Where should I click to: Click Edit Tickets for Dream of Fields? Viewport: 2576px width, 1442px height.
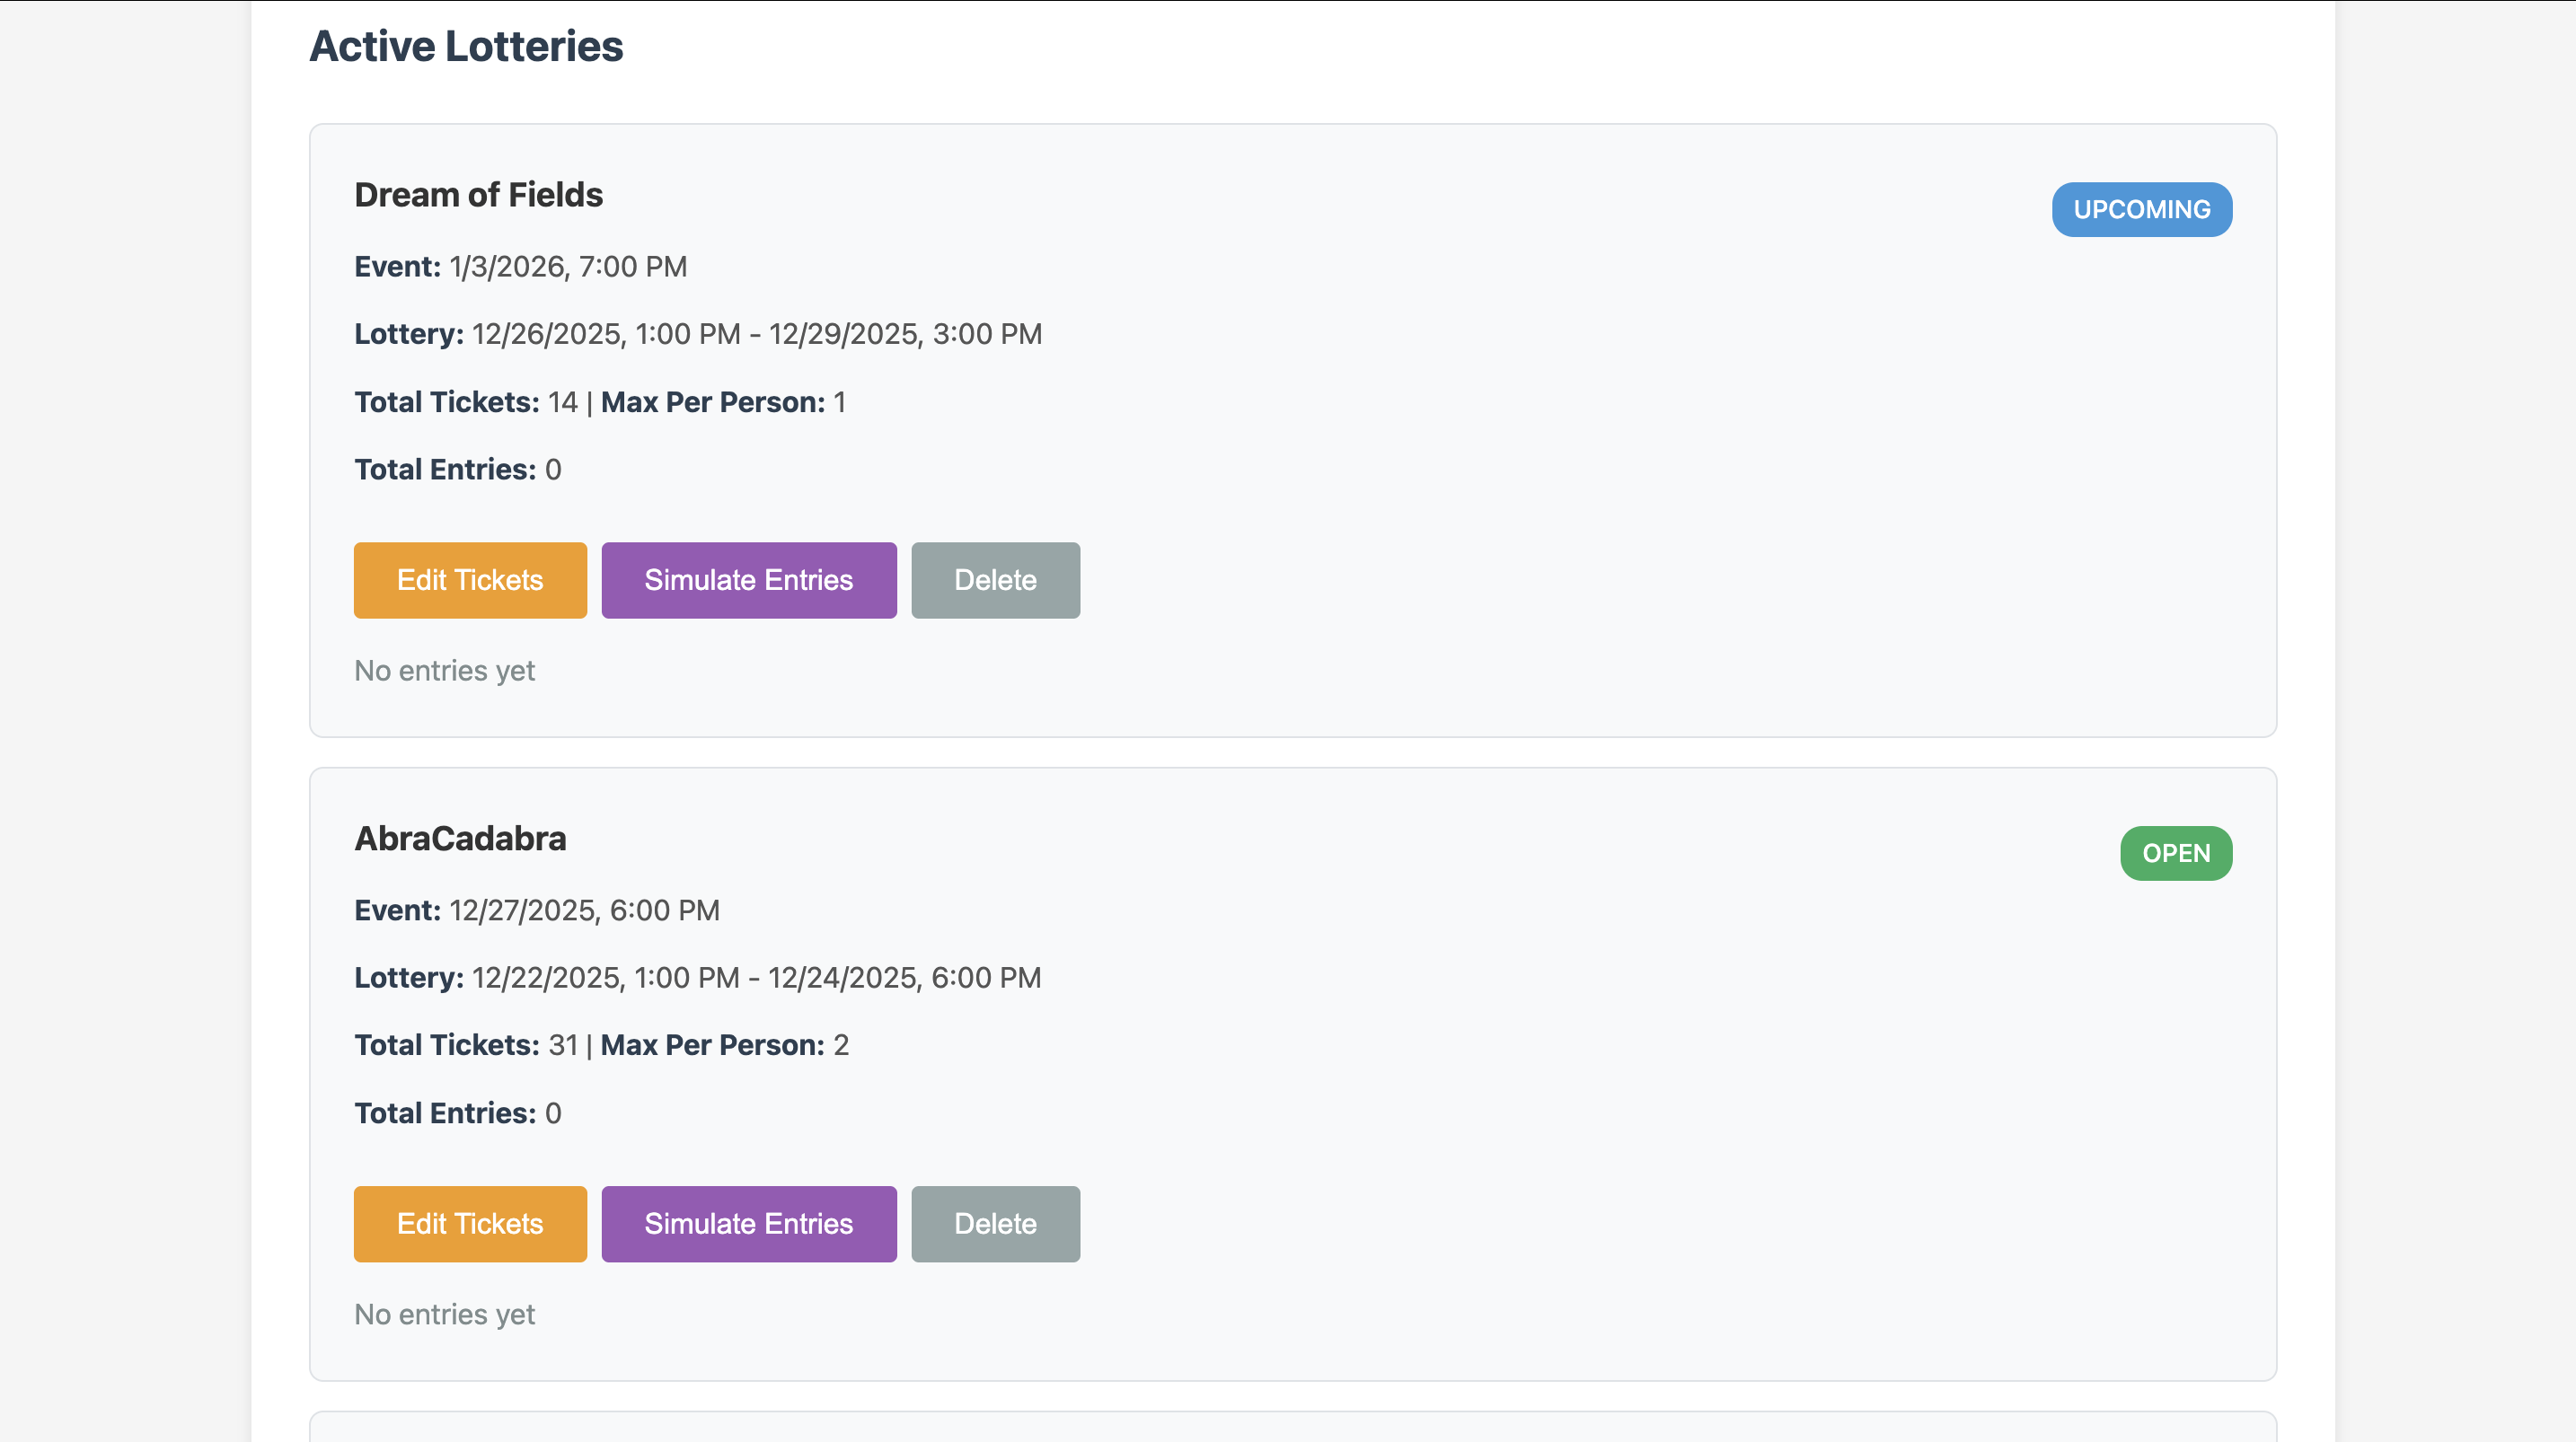pos(469,580)
